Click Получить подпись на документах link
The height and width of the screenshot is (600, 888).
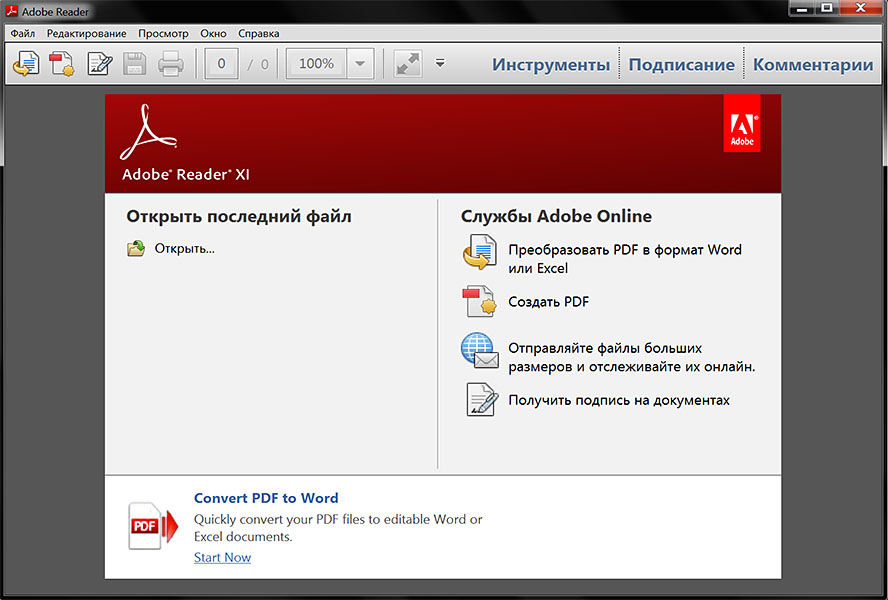[x=619, y=400]
